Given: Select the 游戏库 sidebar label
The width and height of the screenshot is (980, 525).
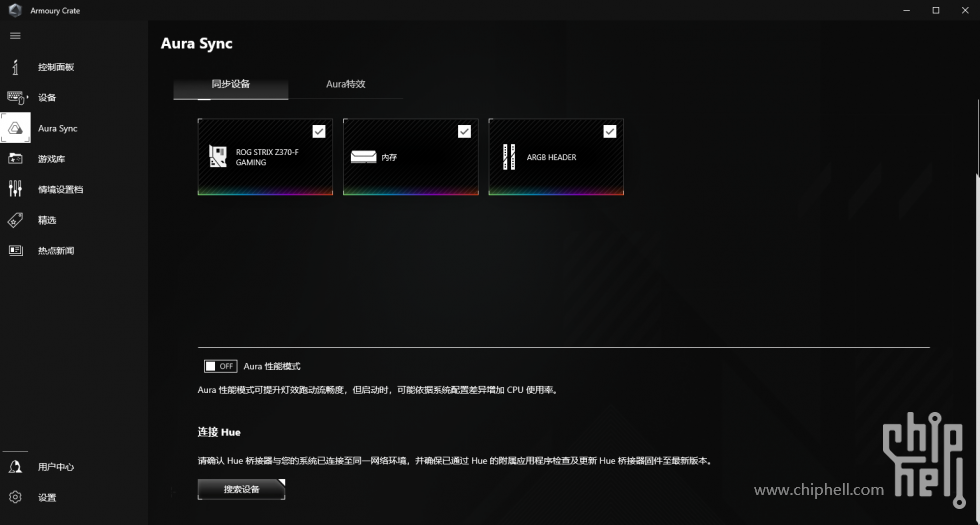Looking at the screenshot, I should [x=51, y=159].
